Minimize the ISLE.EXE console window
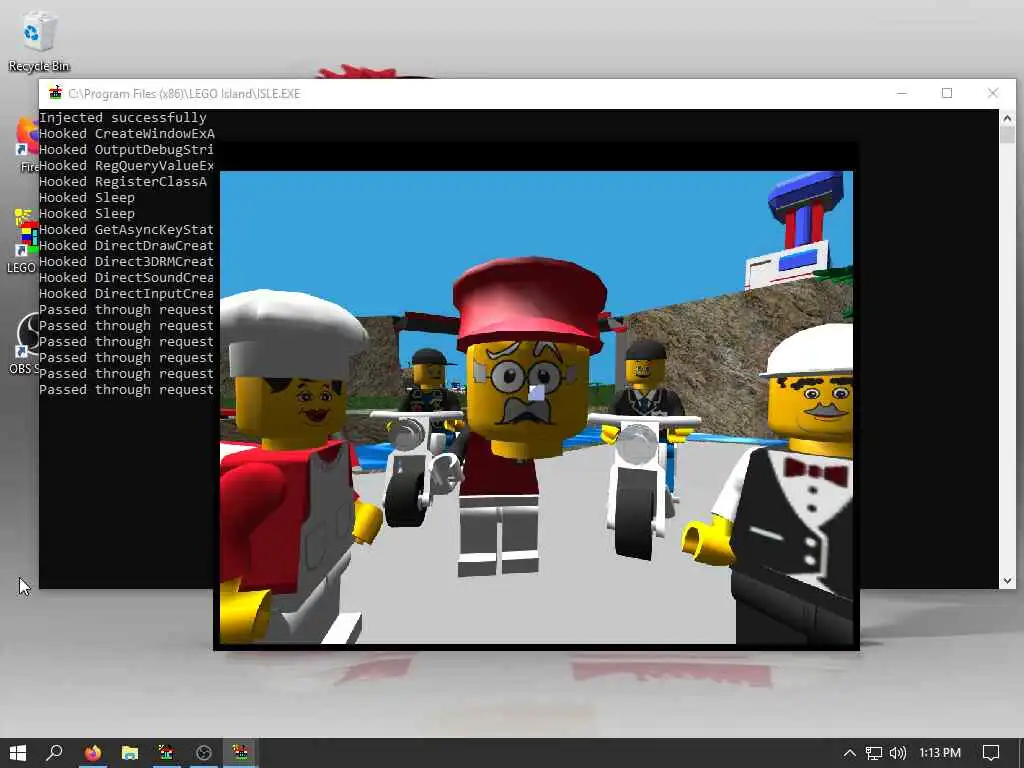The image size is (1024, 768). point(902,93)
